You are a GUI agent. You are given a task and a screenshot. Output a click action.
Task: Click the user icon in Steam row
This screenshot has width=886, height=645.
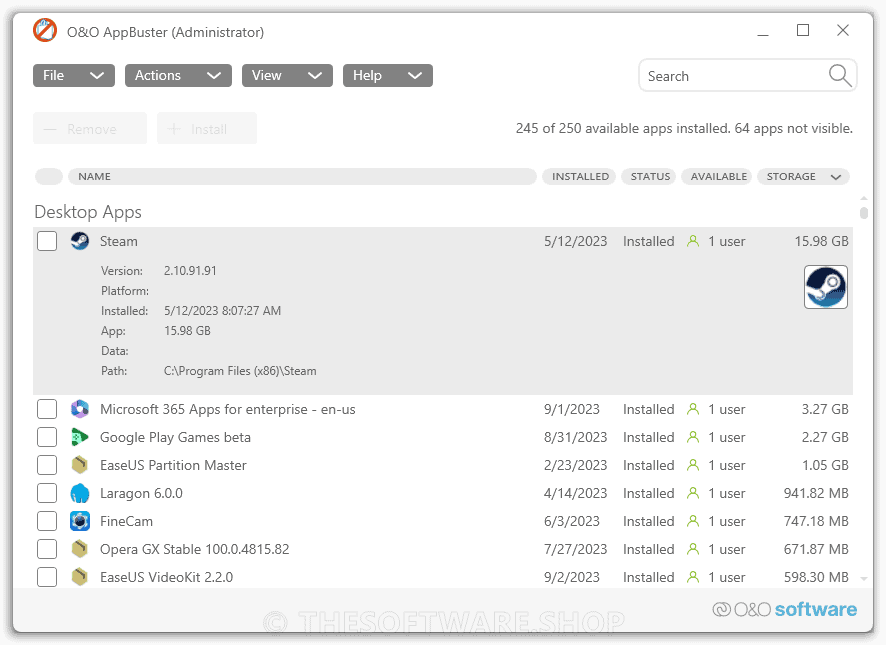(x=693, y=241)
